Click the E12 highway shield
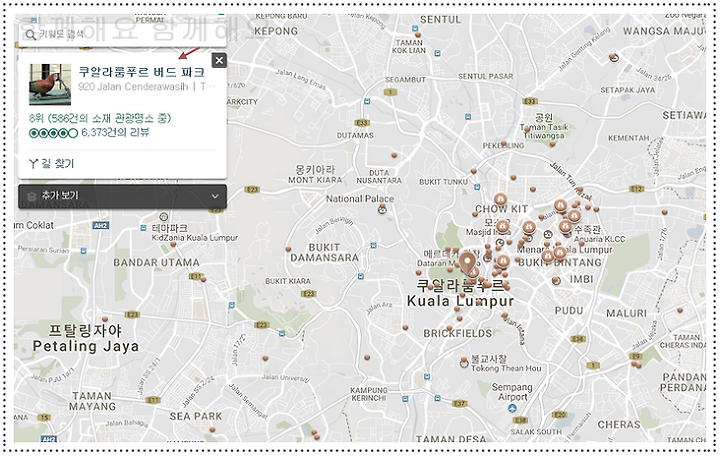The image size is (720, 456). click(x=636, y=189)
